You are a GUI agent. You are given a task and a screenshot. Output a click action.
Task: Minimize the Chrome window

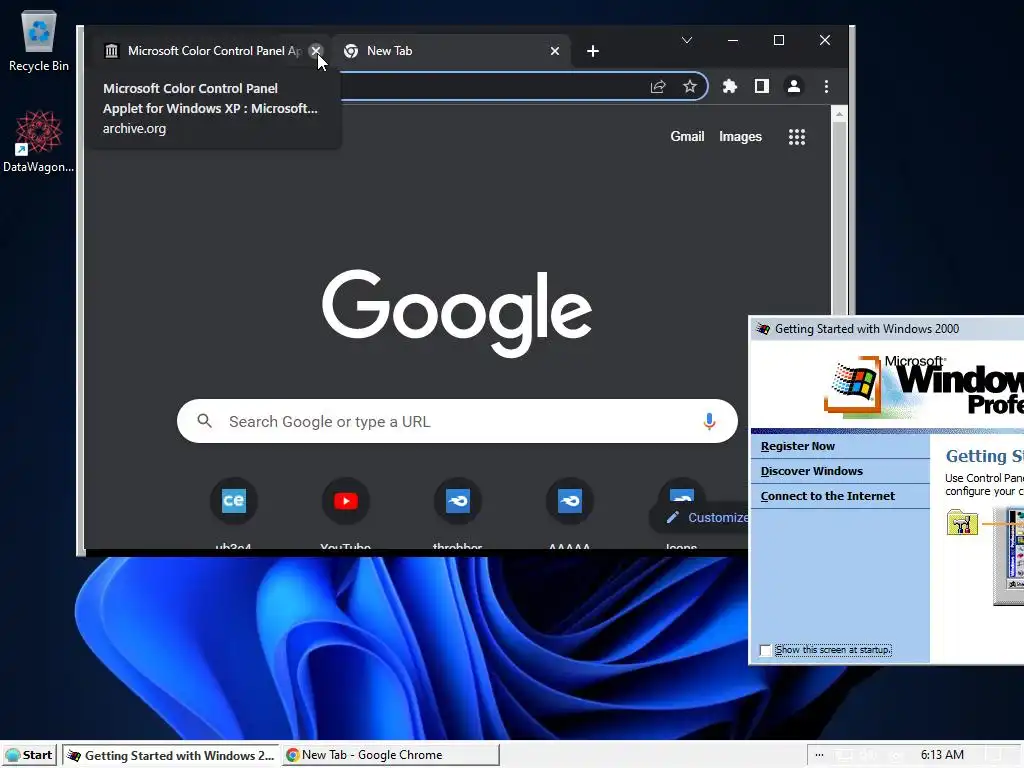click(x=733, y=40)
